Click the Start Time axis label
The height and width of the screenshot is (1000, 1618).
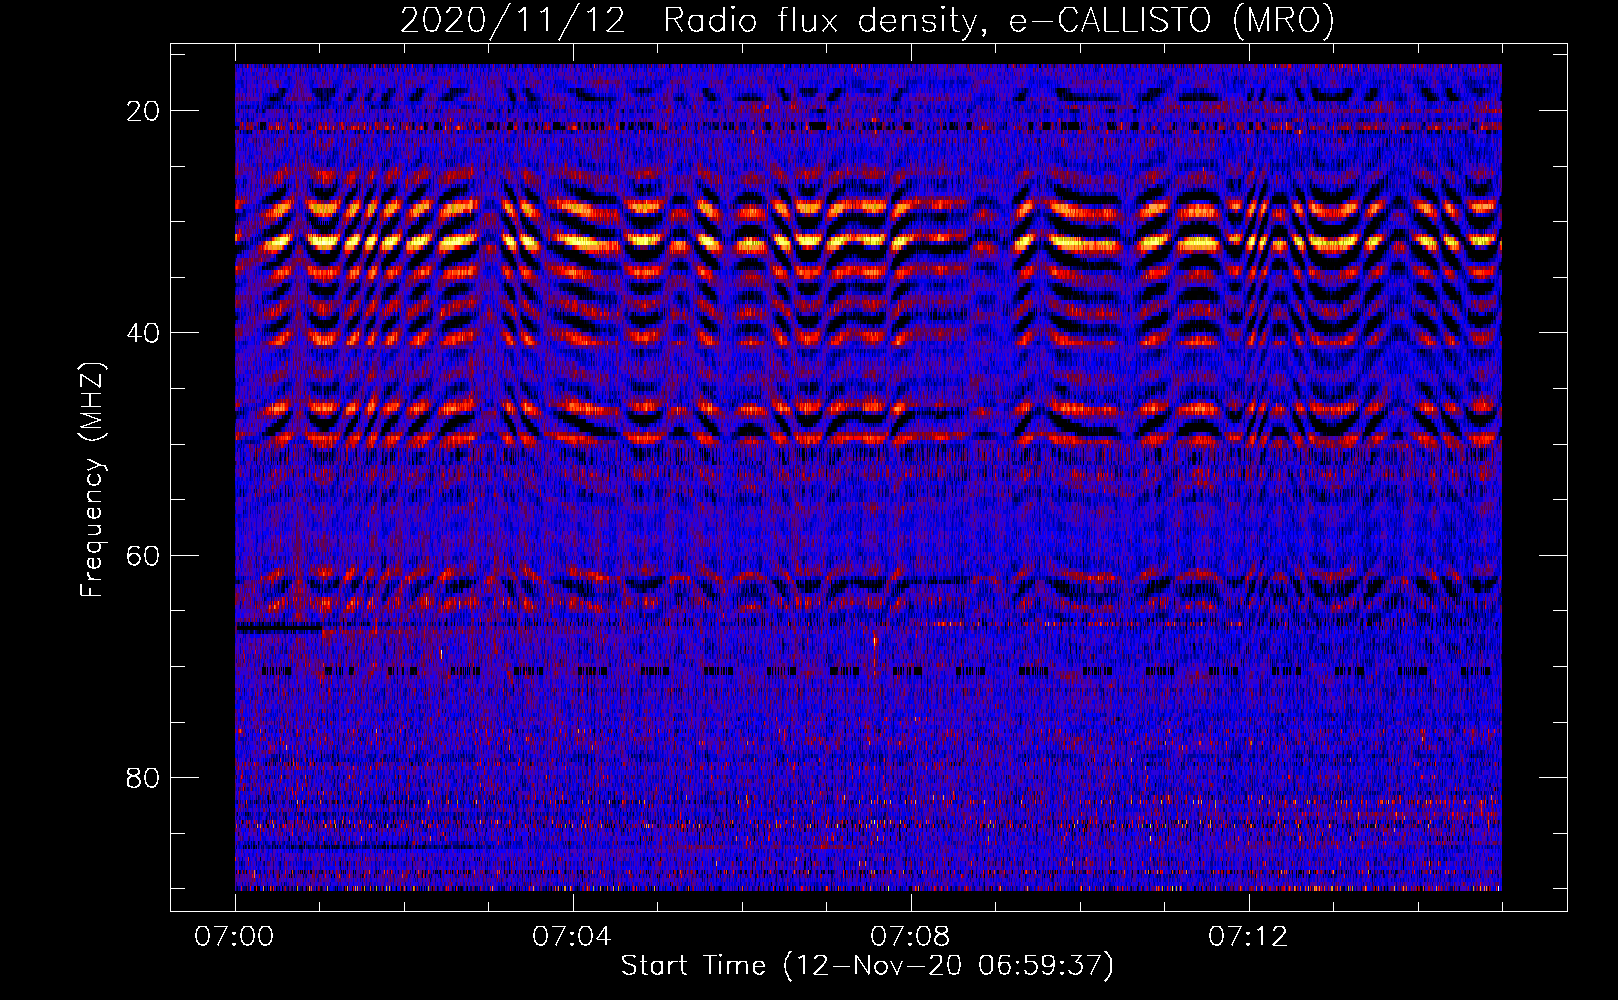pos(867,966)
